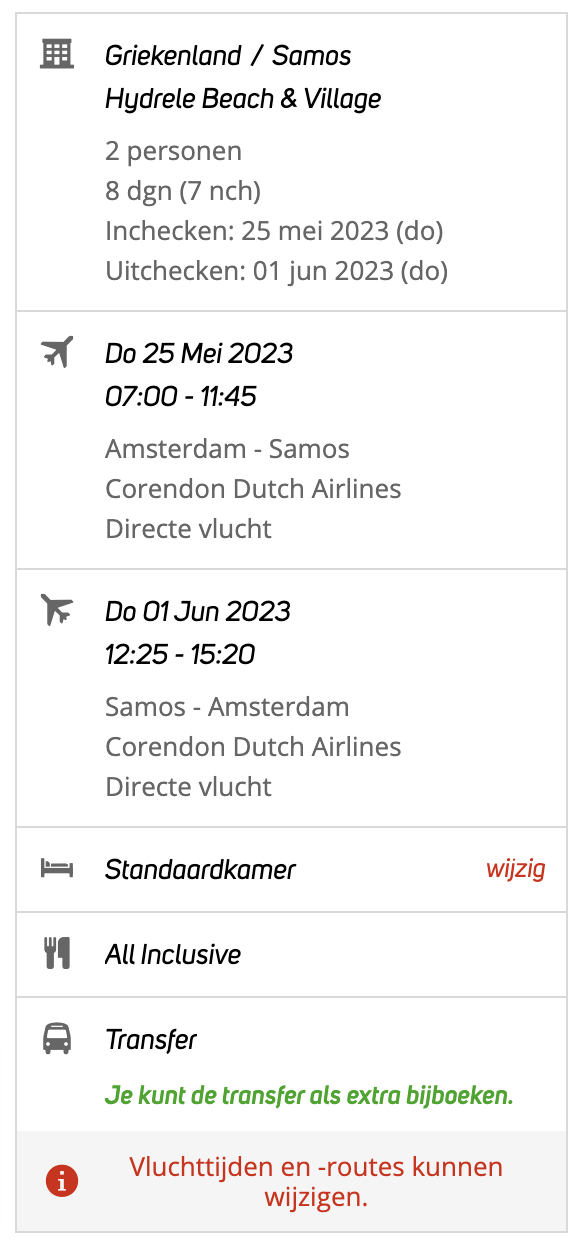
Task: Select the Hydrele Beach & Village hotel name
Action: [x=243, y=99]
